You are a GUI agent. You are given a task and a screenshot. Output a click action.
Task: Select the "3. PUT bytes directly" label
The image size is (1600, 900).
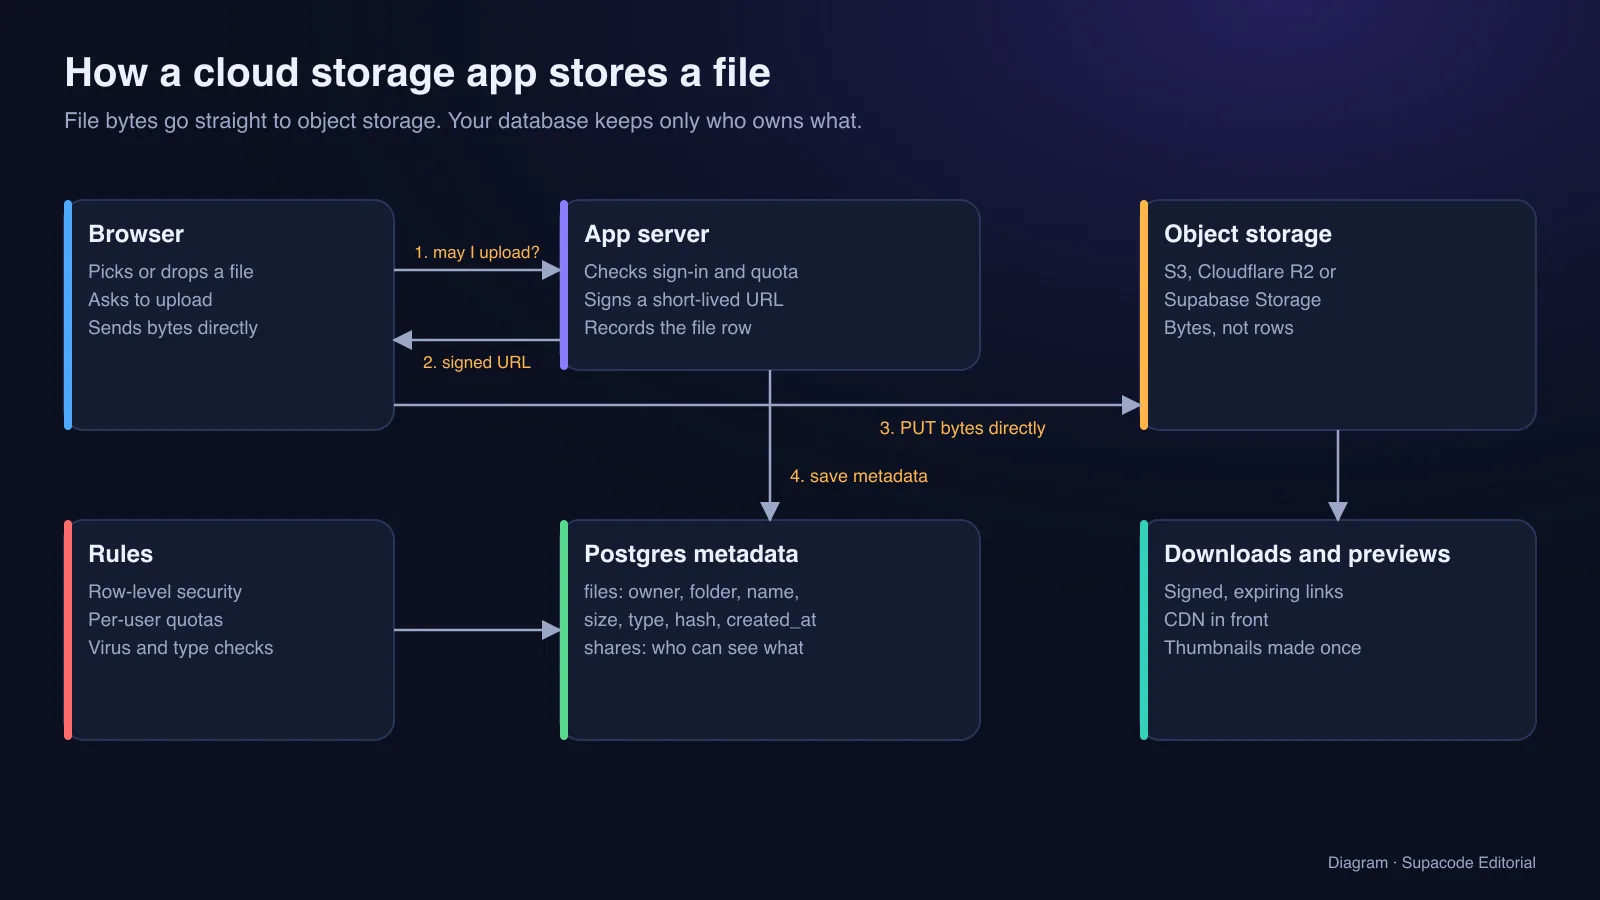click(x=962, y=428)
